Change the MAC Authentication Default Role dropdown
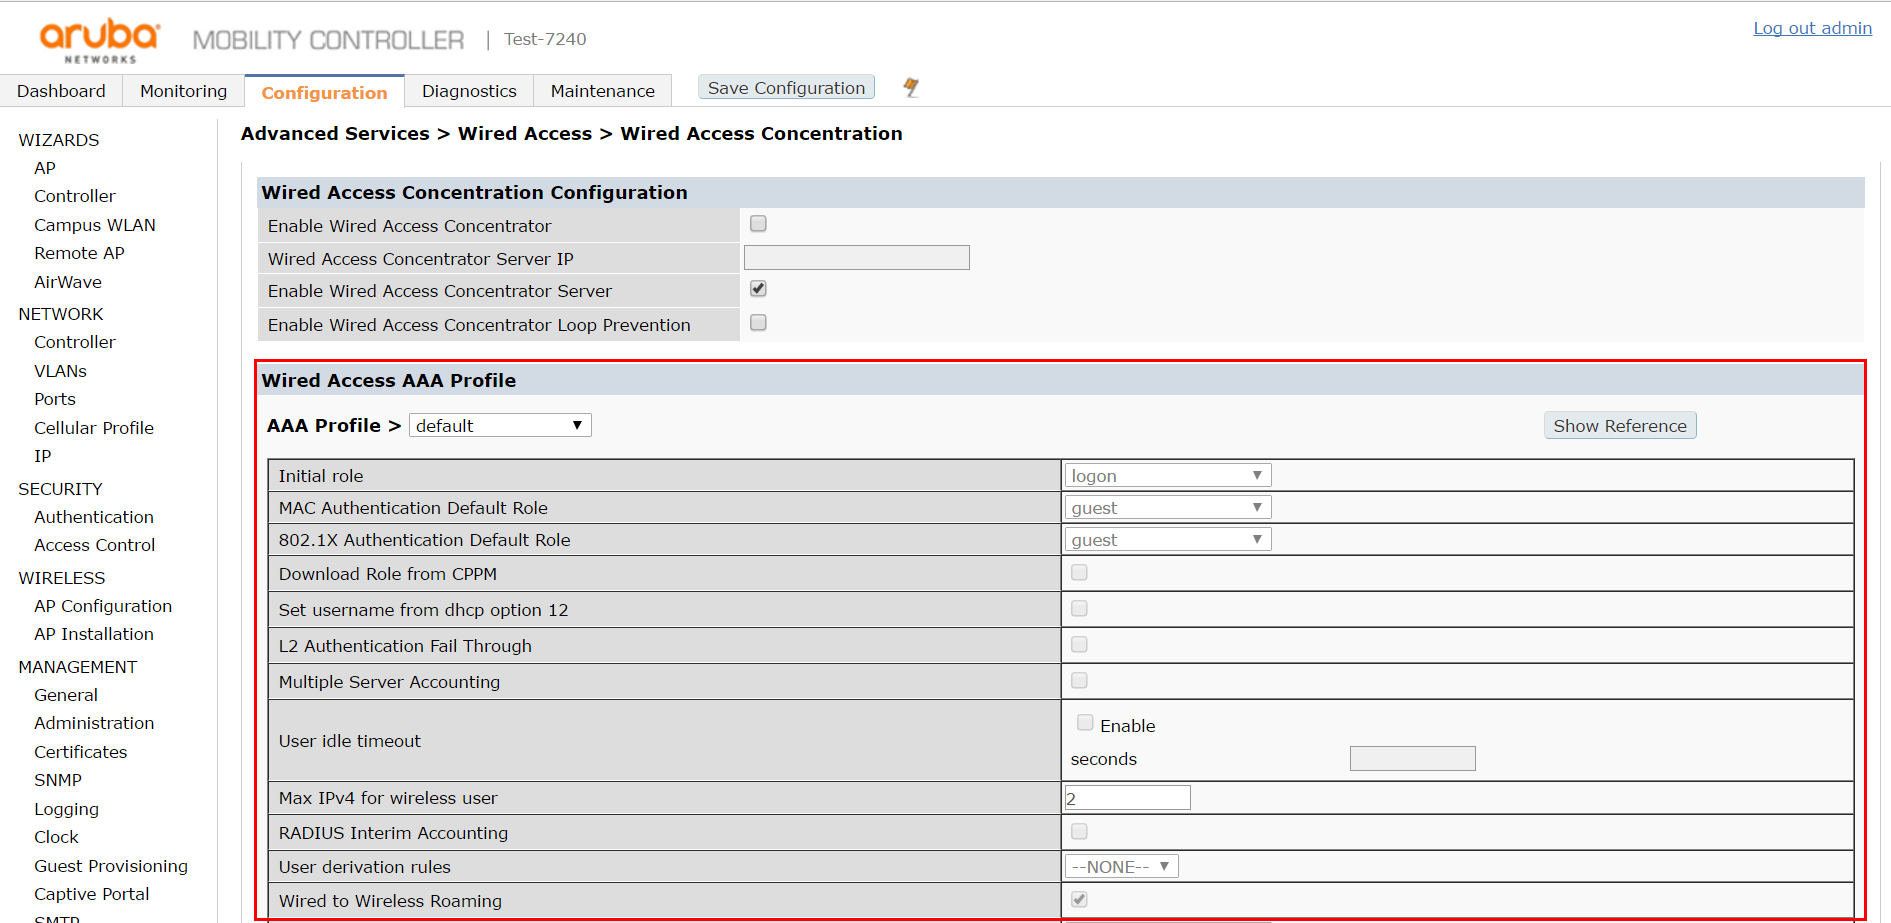Screen dimensions: 1891x923 click(x=1166, y=506)
